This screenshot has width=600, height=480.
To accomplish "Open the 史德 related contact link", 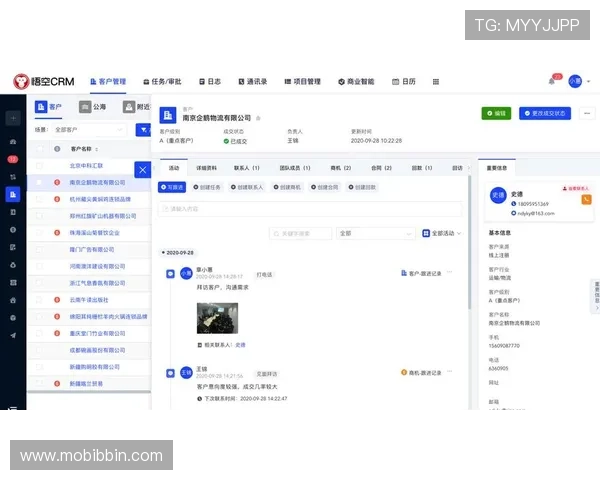I will (240, 345).
